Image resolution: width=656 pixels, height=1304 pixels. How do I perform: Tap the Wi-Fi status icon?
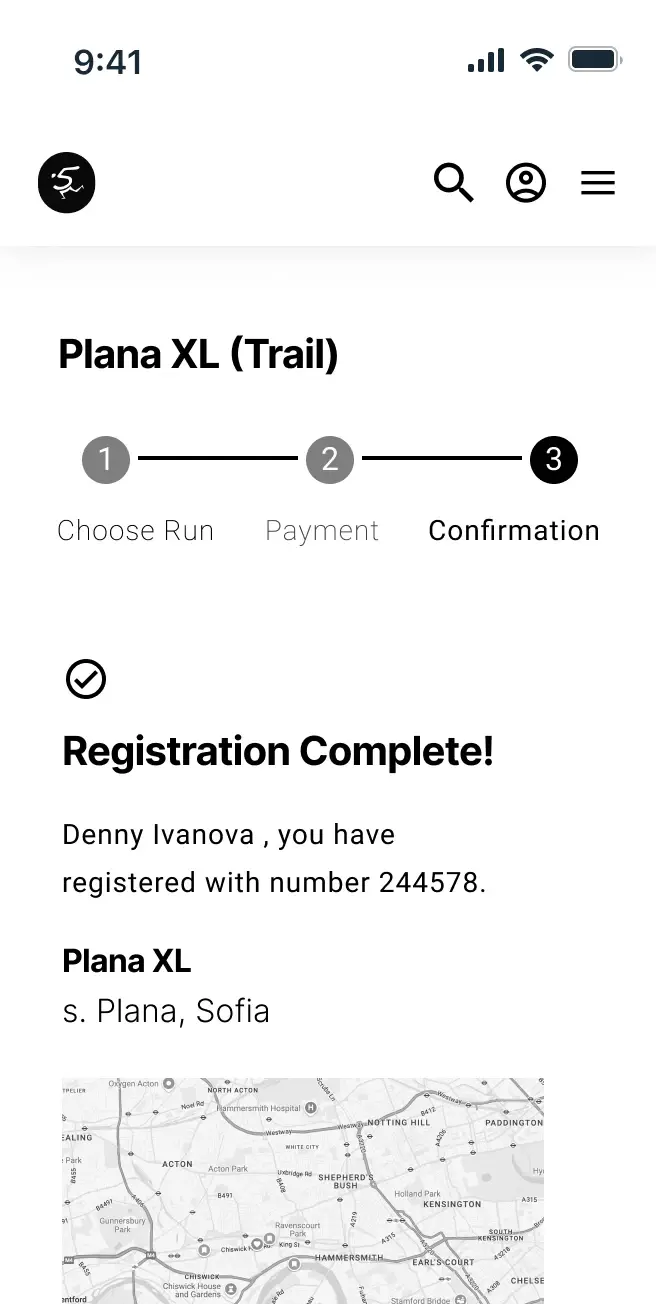tap(537, 61)
